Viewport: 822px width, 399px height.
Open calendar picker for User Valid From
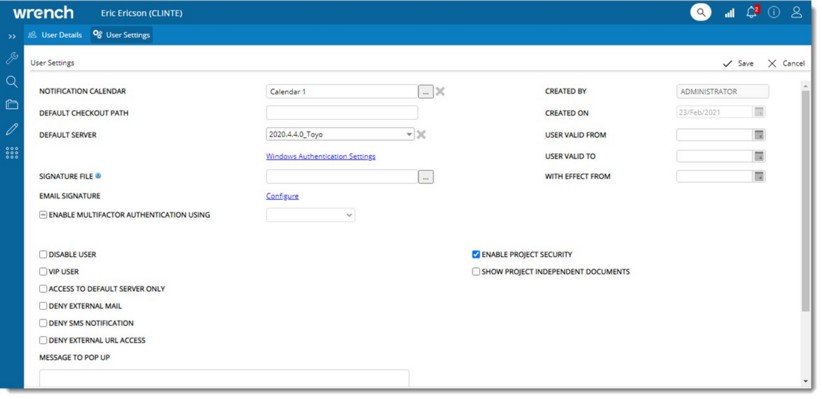pyautogui.click(x=759, y=135)
